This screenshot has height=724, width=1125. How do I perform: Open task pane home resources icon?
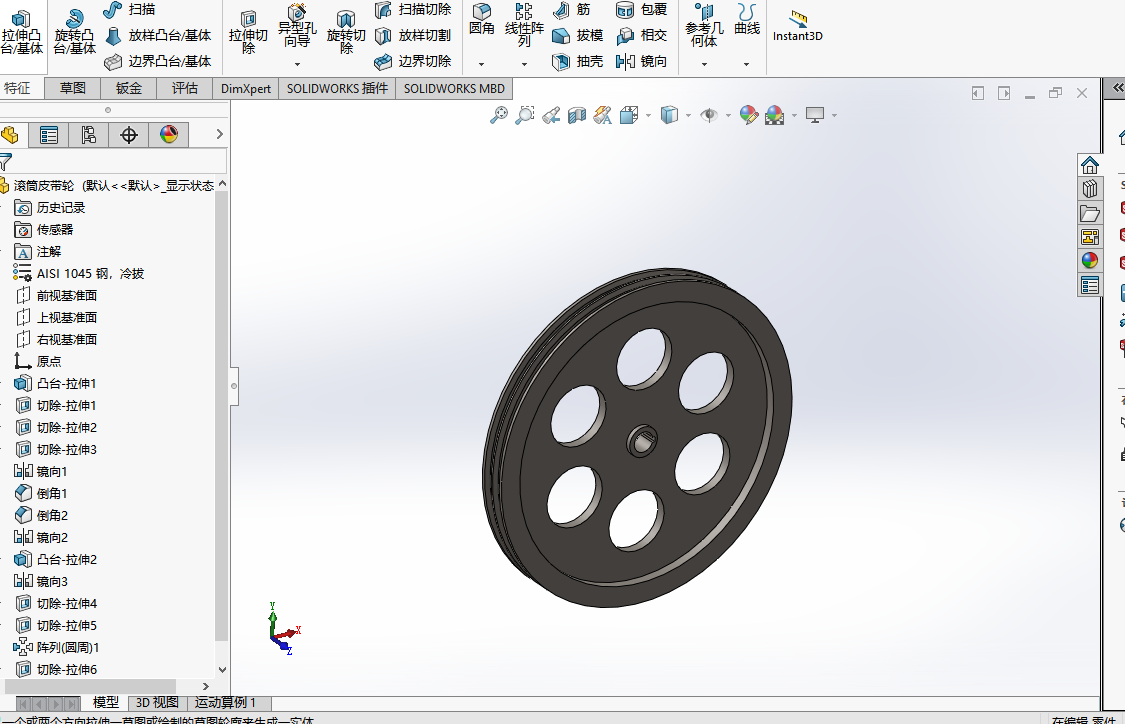click(x=1090, y=165)
